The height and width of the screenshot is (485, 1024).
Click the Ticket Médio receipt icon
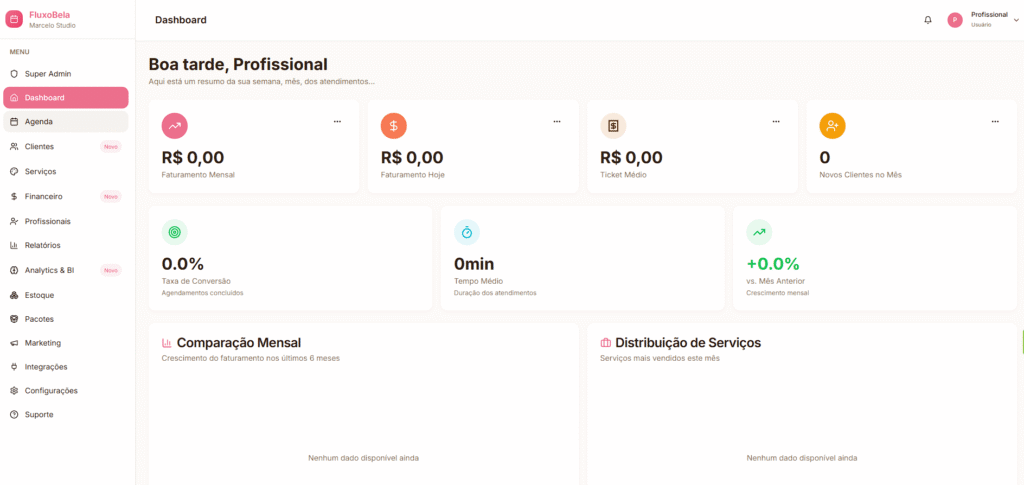613,126
